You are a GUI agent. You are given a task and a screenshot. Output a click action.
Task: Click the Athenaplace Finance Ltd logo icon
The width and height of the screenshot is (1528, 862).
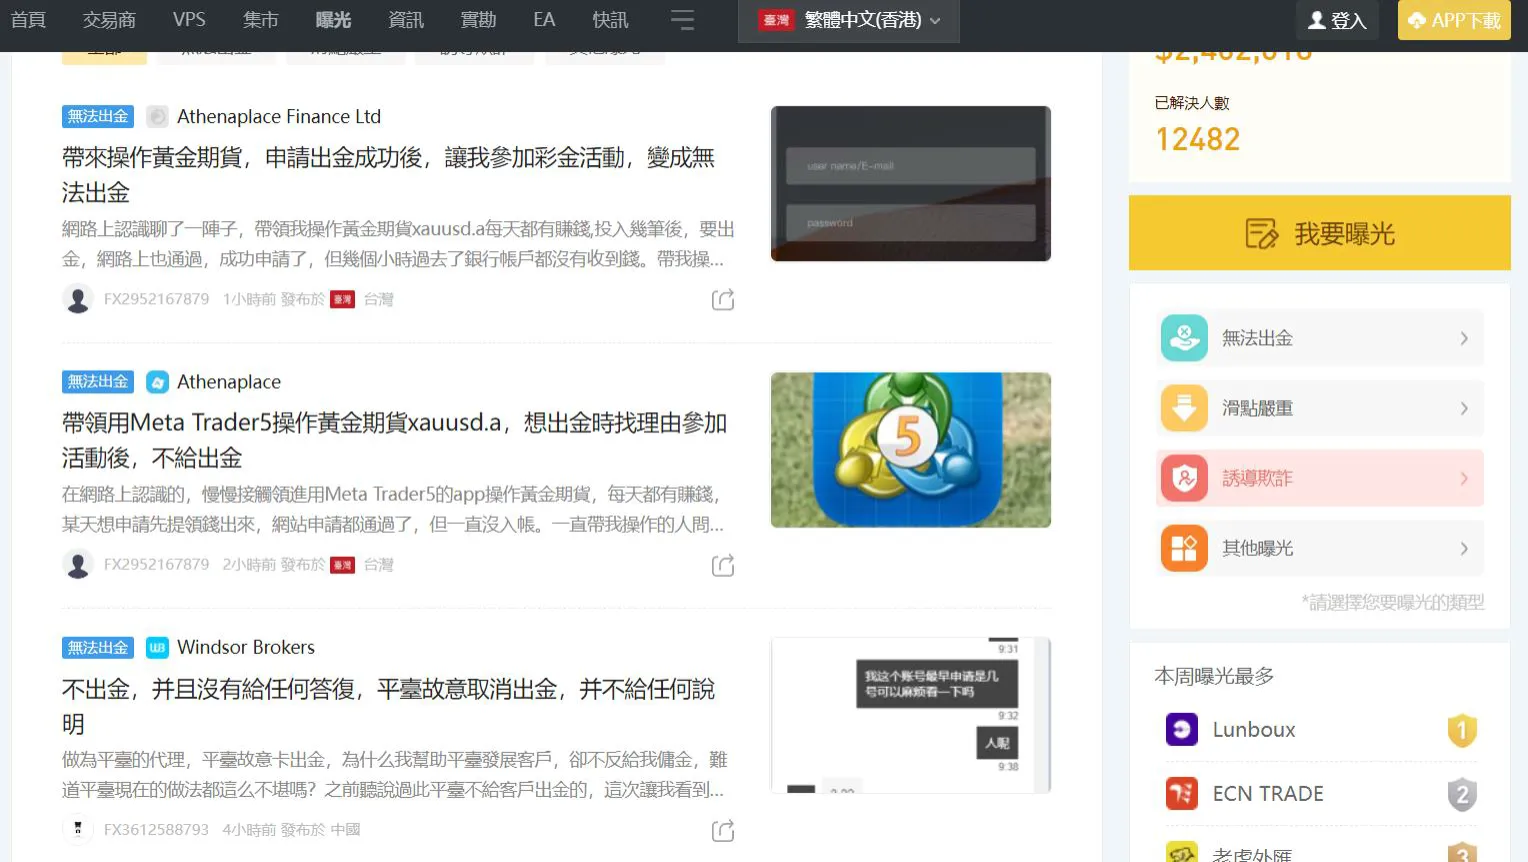click(x=157, y=117)
